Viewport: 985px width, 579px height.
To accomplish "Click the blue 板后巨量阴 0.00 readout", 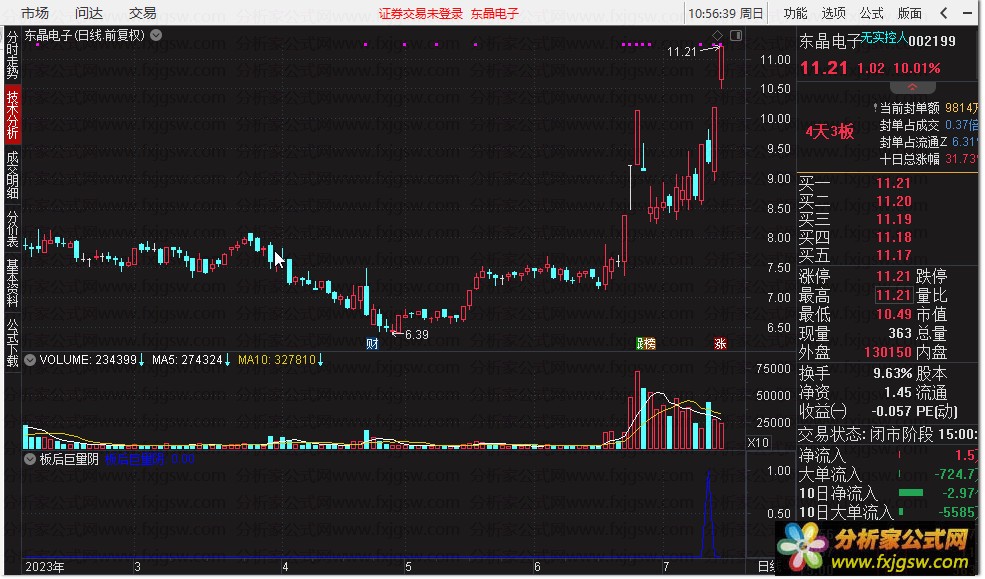I will pos(149,460).
